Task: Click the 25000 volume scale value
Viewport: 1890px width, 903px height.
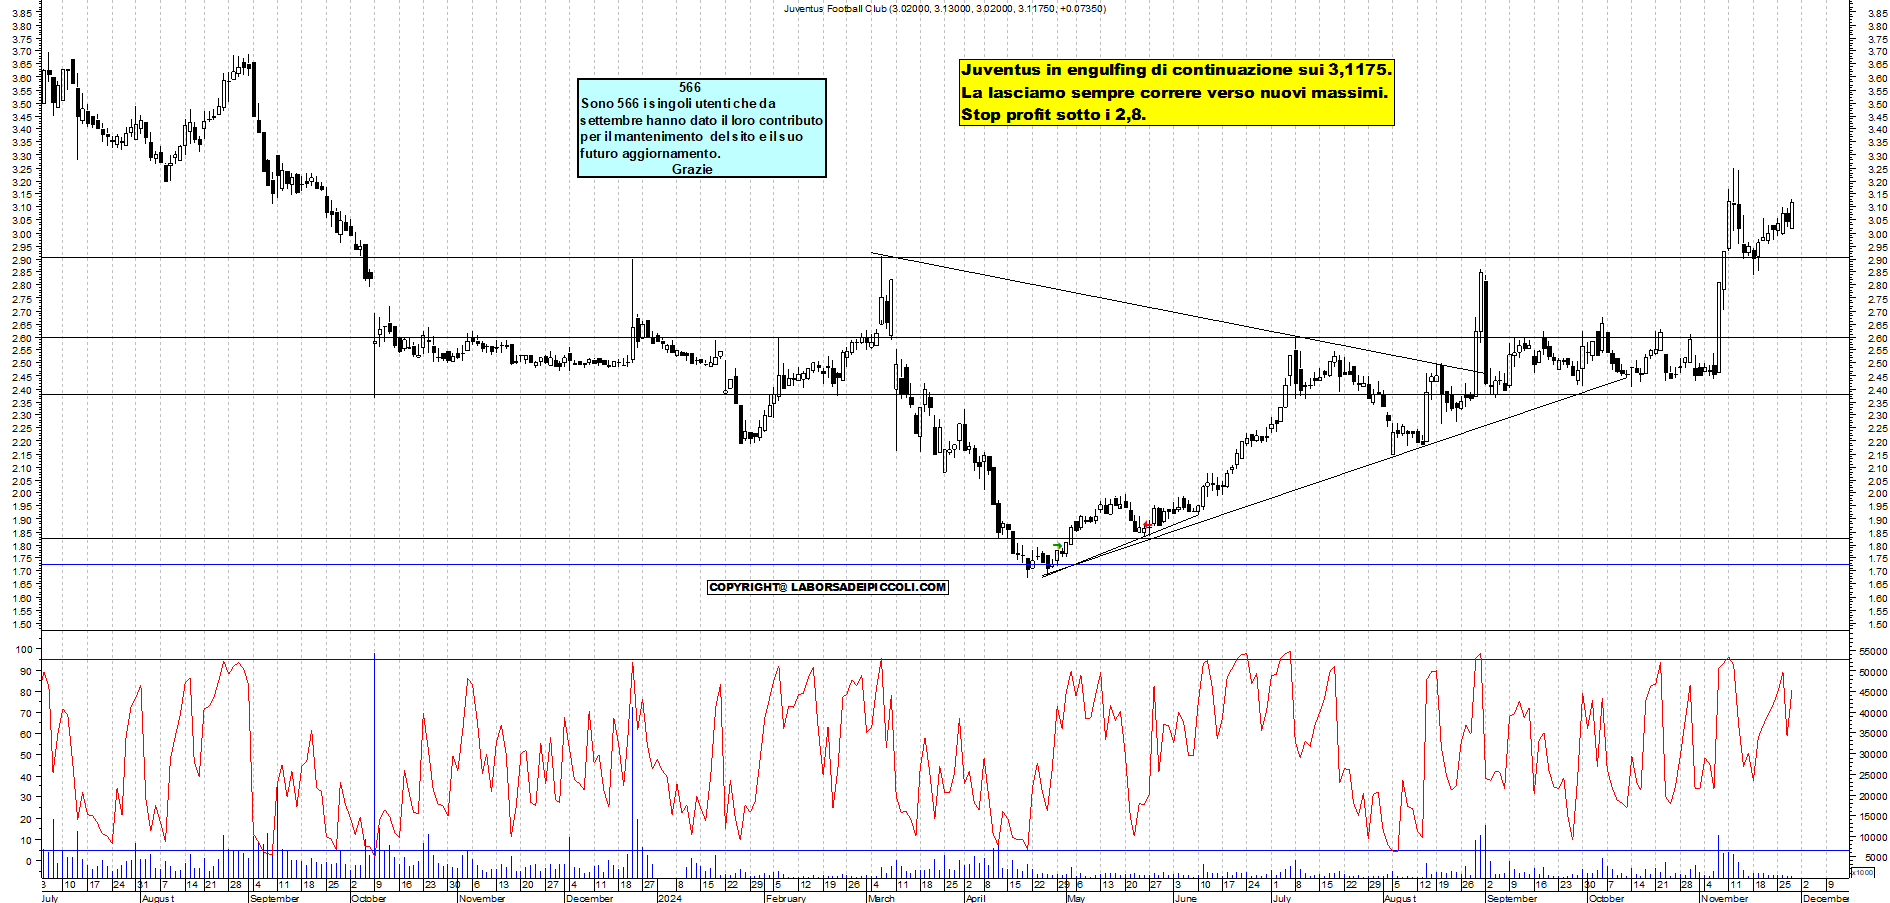Action: point(1873,776)
